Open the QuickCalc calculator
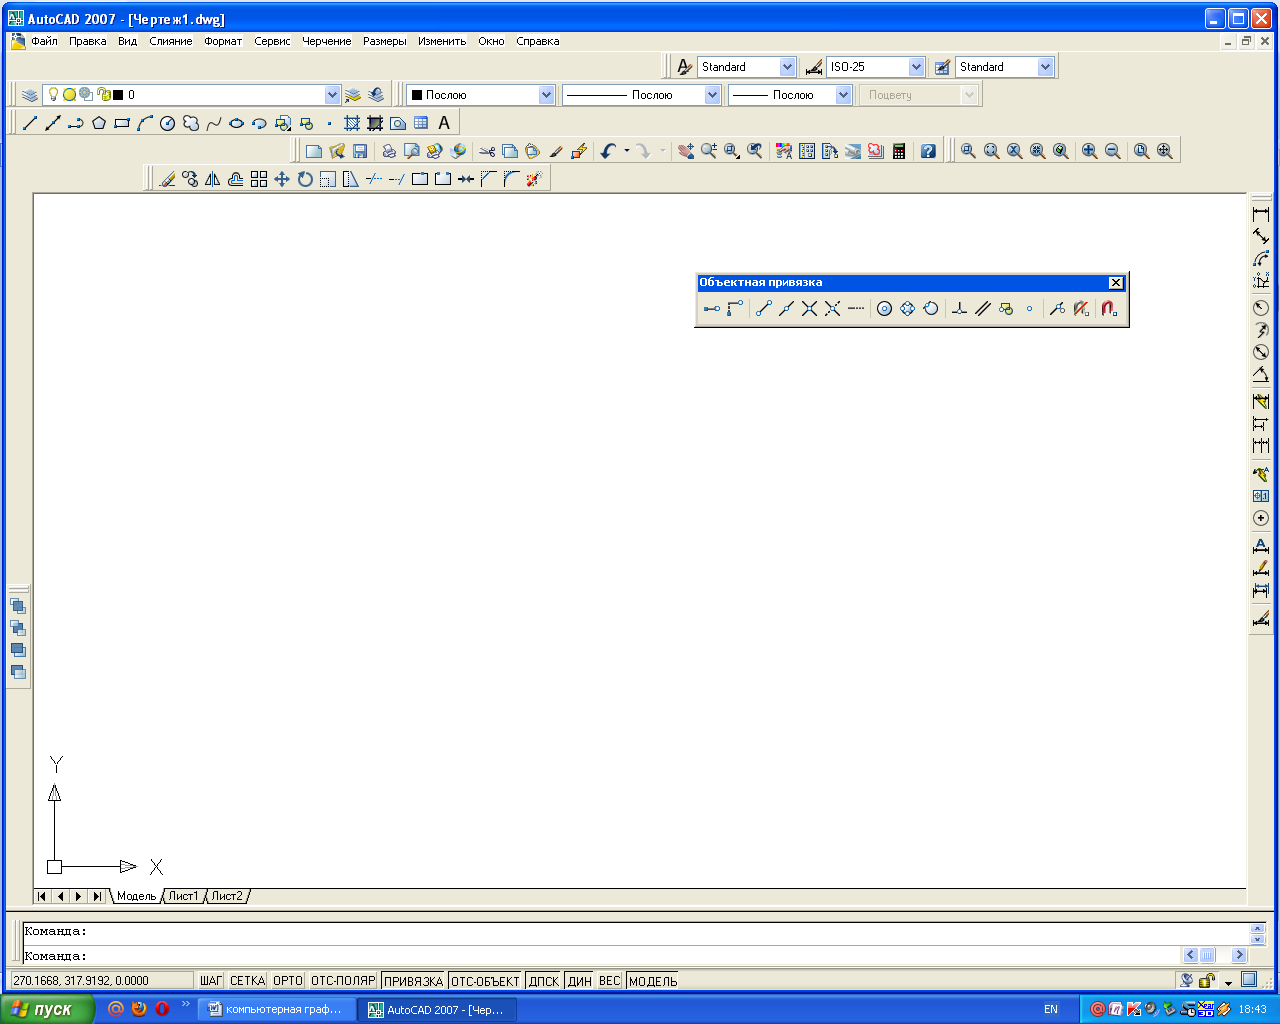1280x1024 pixels. coord(899,151)
